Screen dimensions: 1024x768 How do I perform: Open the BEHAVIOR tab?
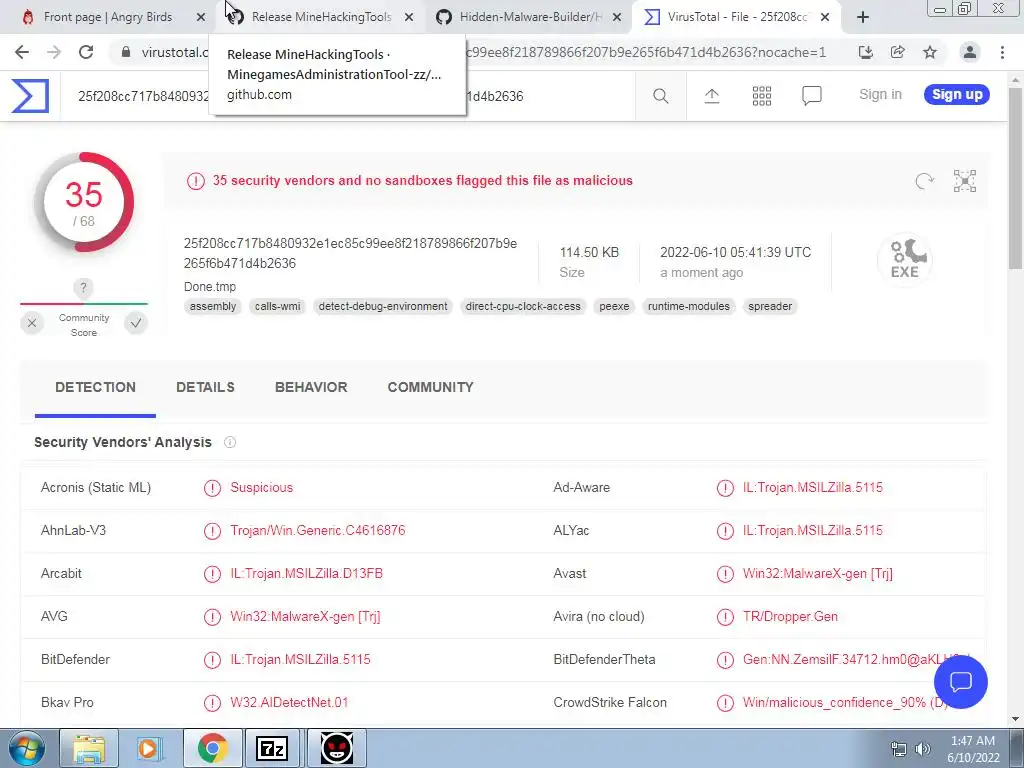(311, 387)
